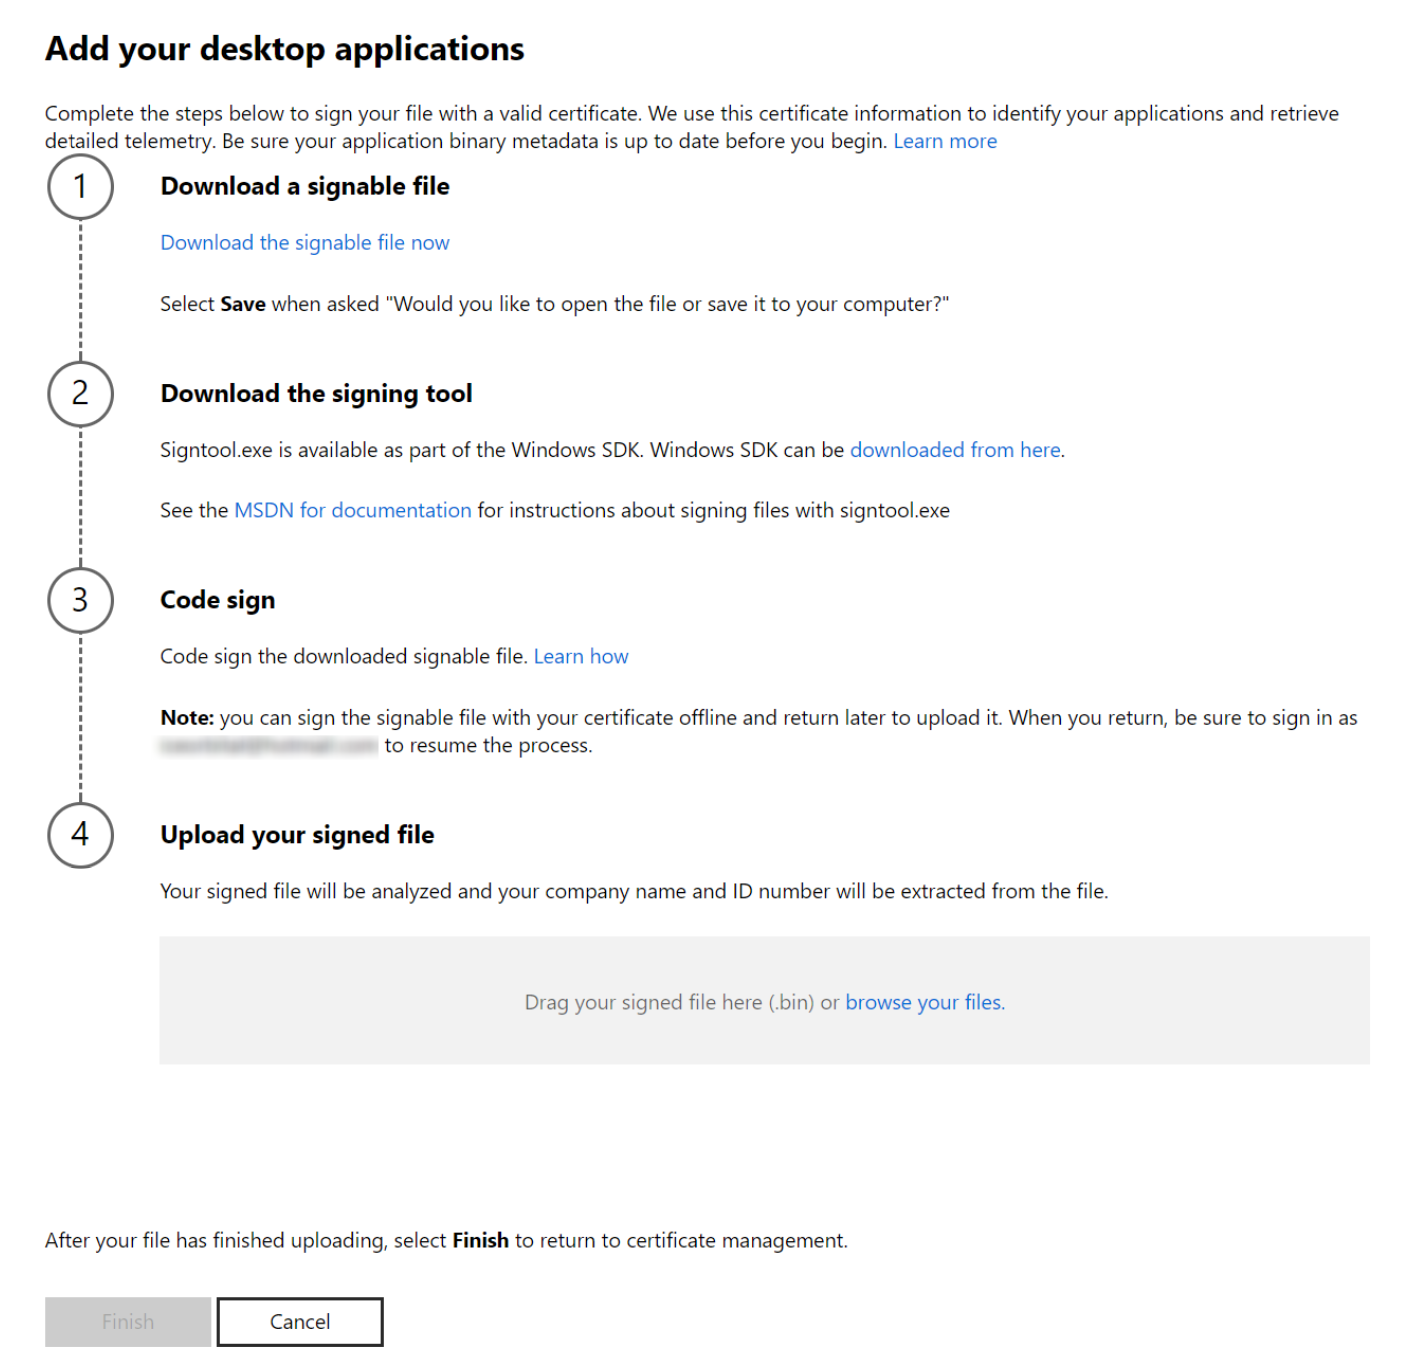Click the Download the signing tool heading
This screenshot has height=1371, width=1418.
click(x=316, y=393)
